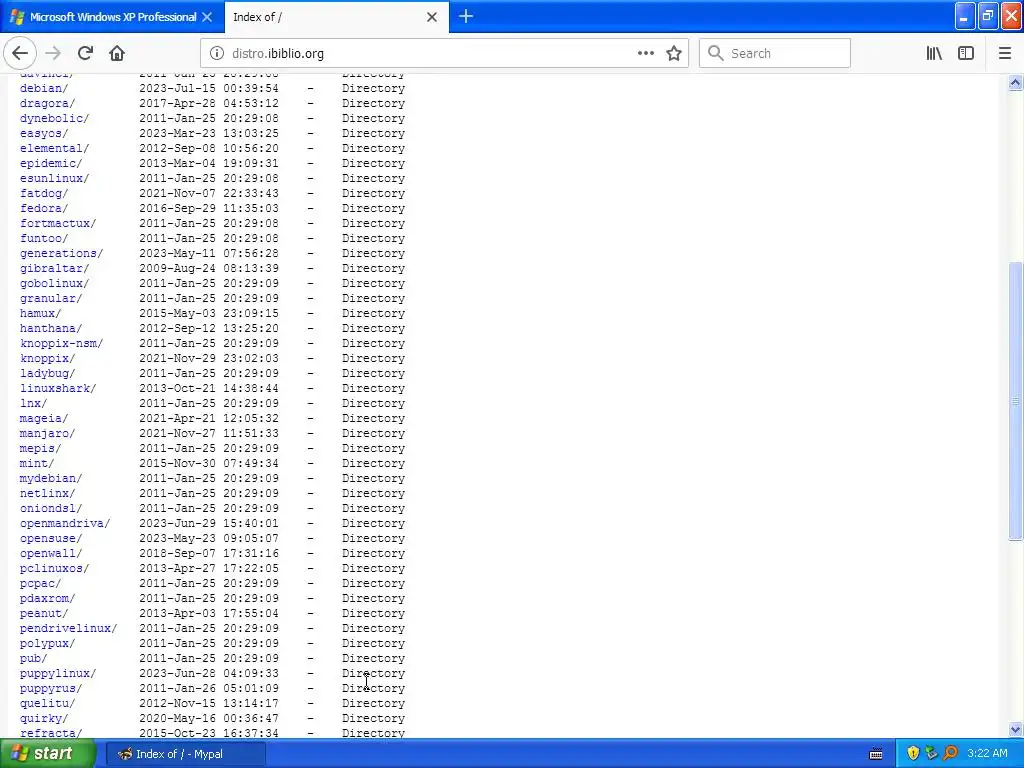
Task: Open a new tab with plus button
Action: point(466,17)
